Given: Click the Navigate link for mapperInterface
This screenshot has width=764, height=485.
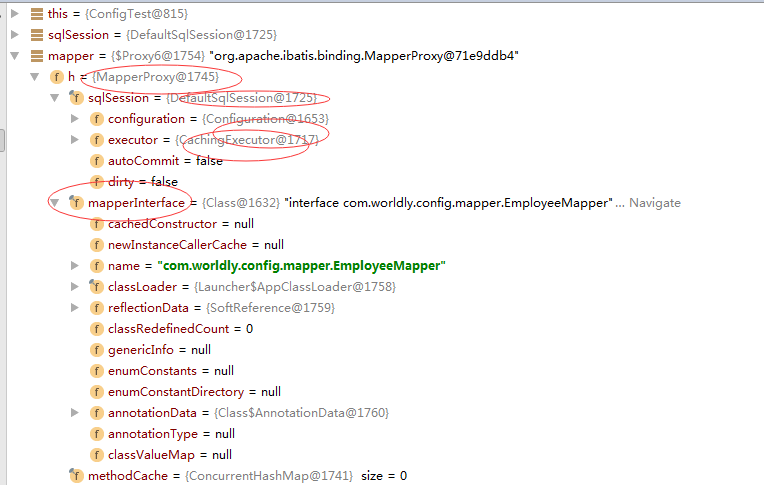Looking at the screenshot, I should click(x=654, y=203).
